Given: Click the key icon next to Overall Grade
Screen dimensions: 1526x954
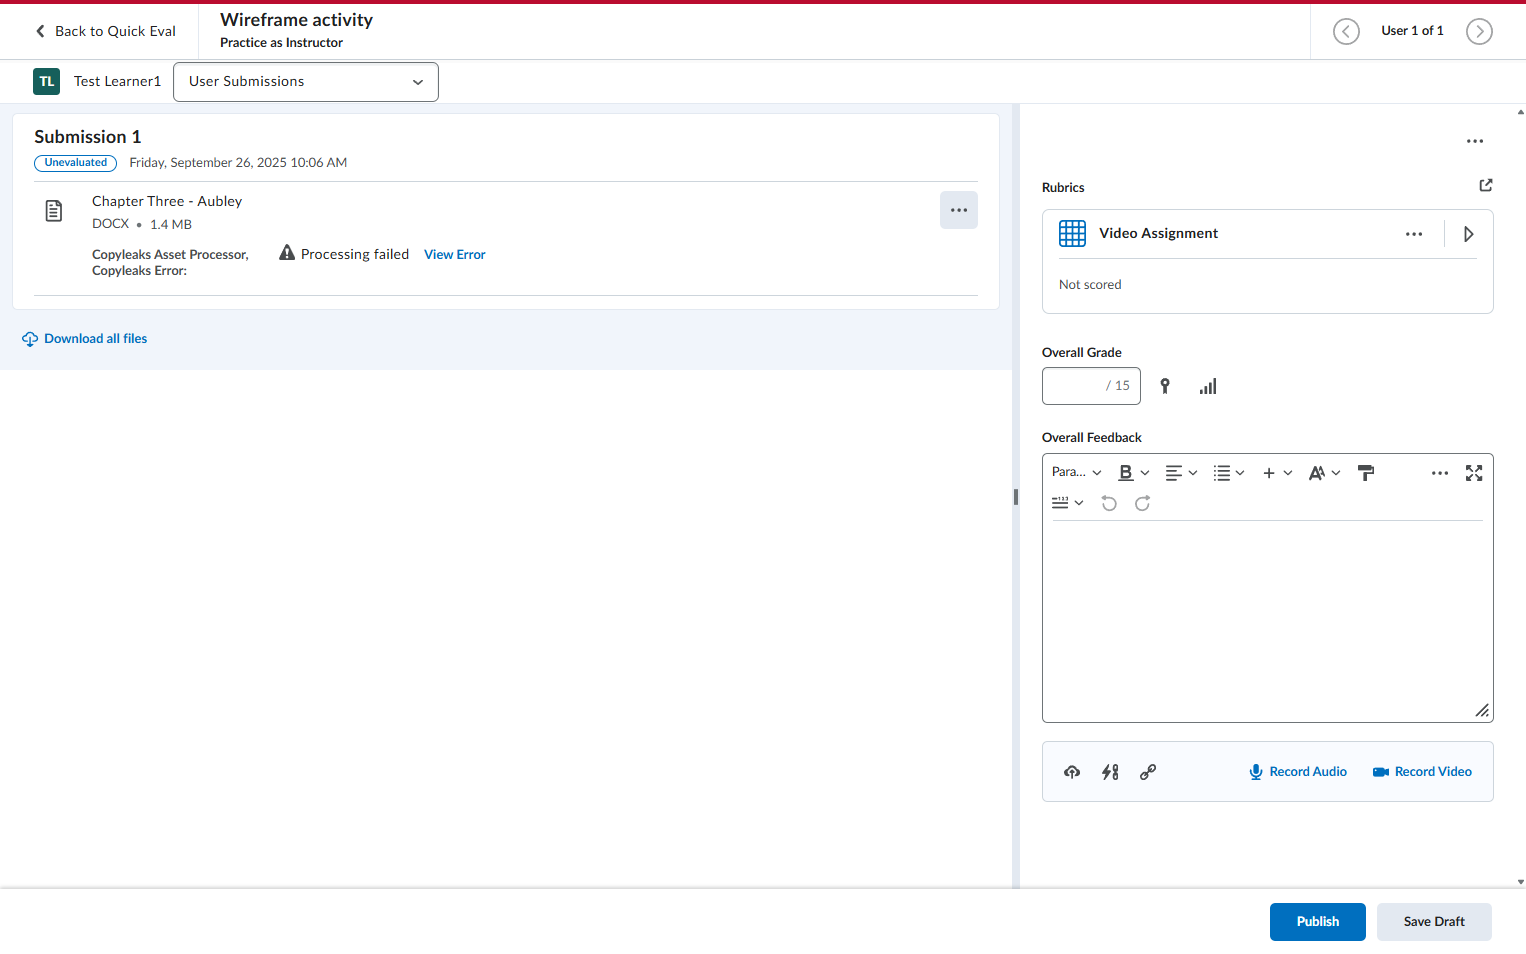Looking at the screenshot, I should [1165, 386].
